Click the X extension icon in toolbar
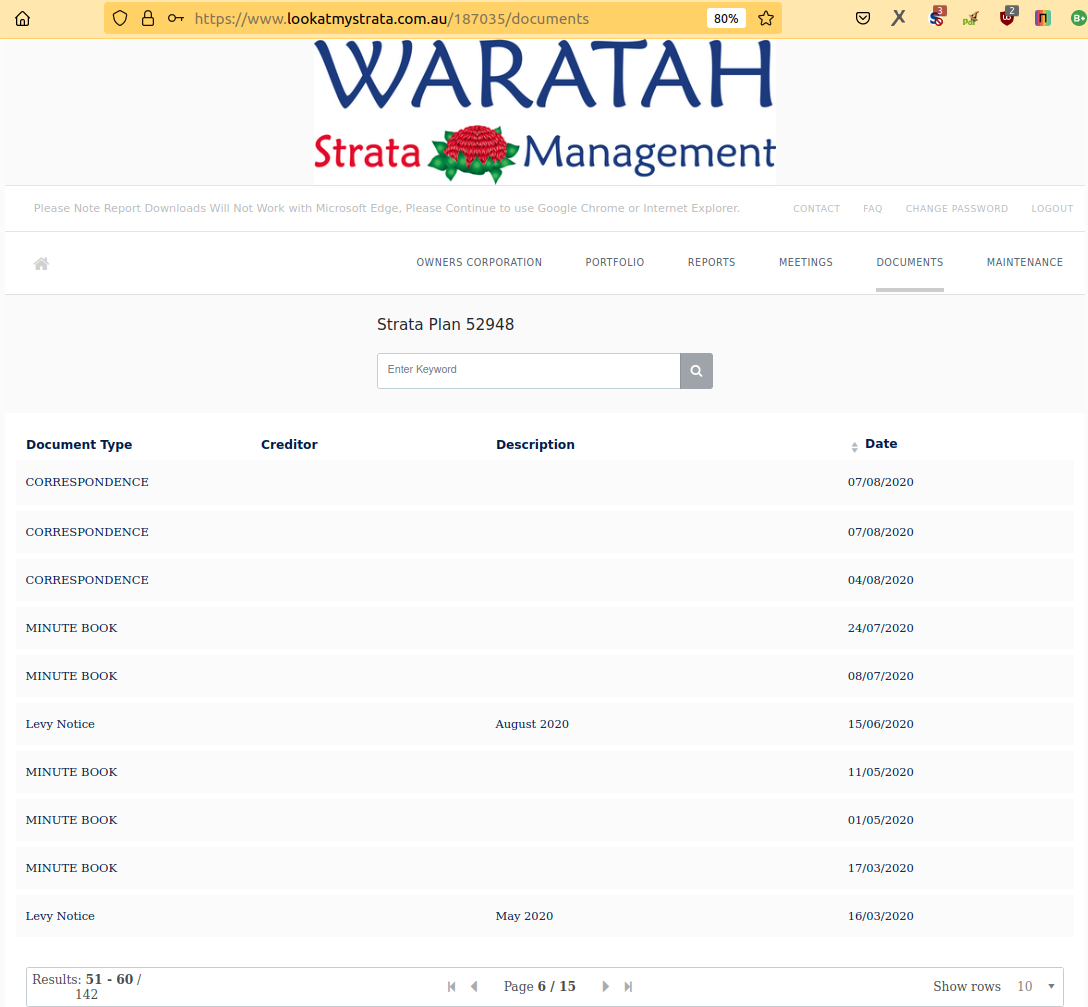The height and width of the screenshot is (1007, 1088). 899,18
